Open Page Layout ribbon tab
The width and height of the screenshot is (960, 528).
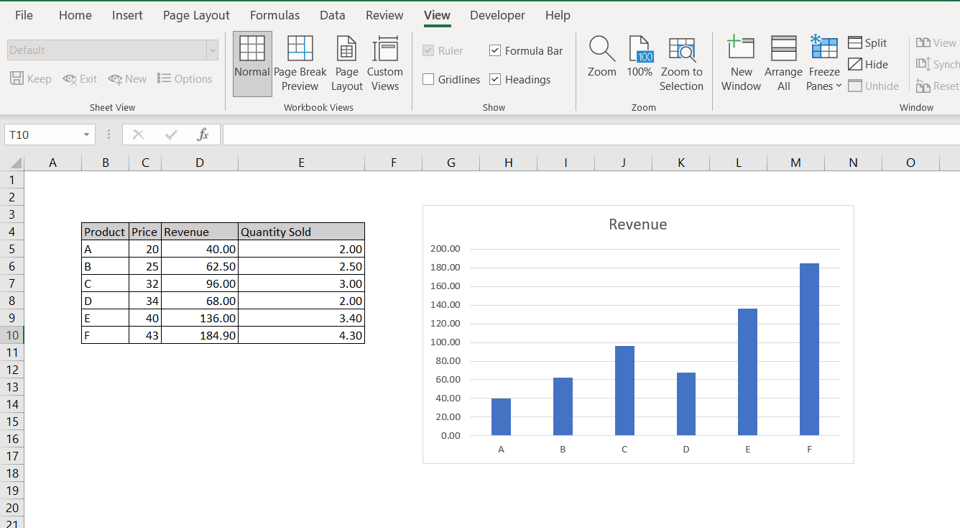(x=196, y=15)
